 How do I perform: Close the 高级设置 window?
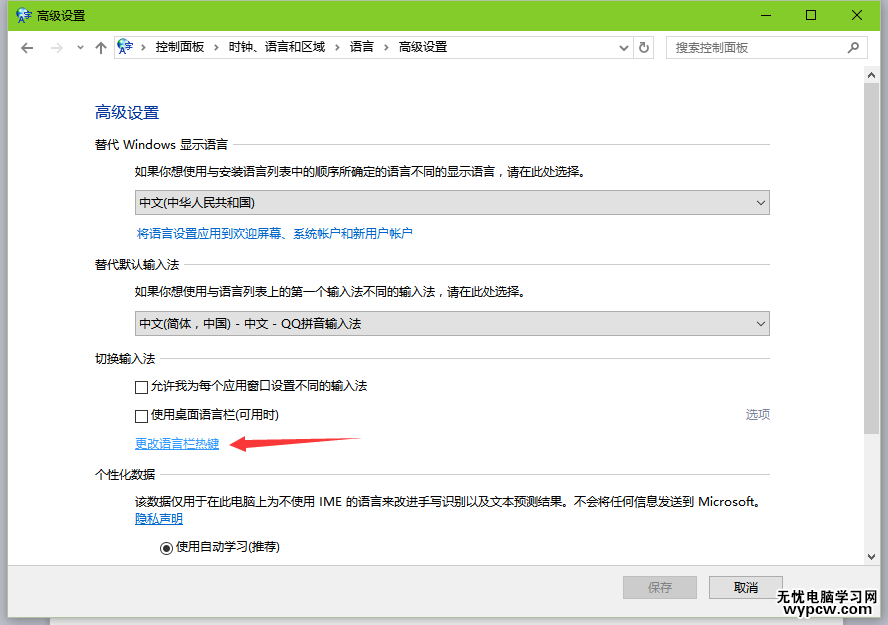click(x=857, y=15)
